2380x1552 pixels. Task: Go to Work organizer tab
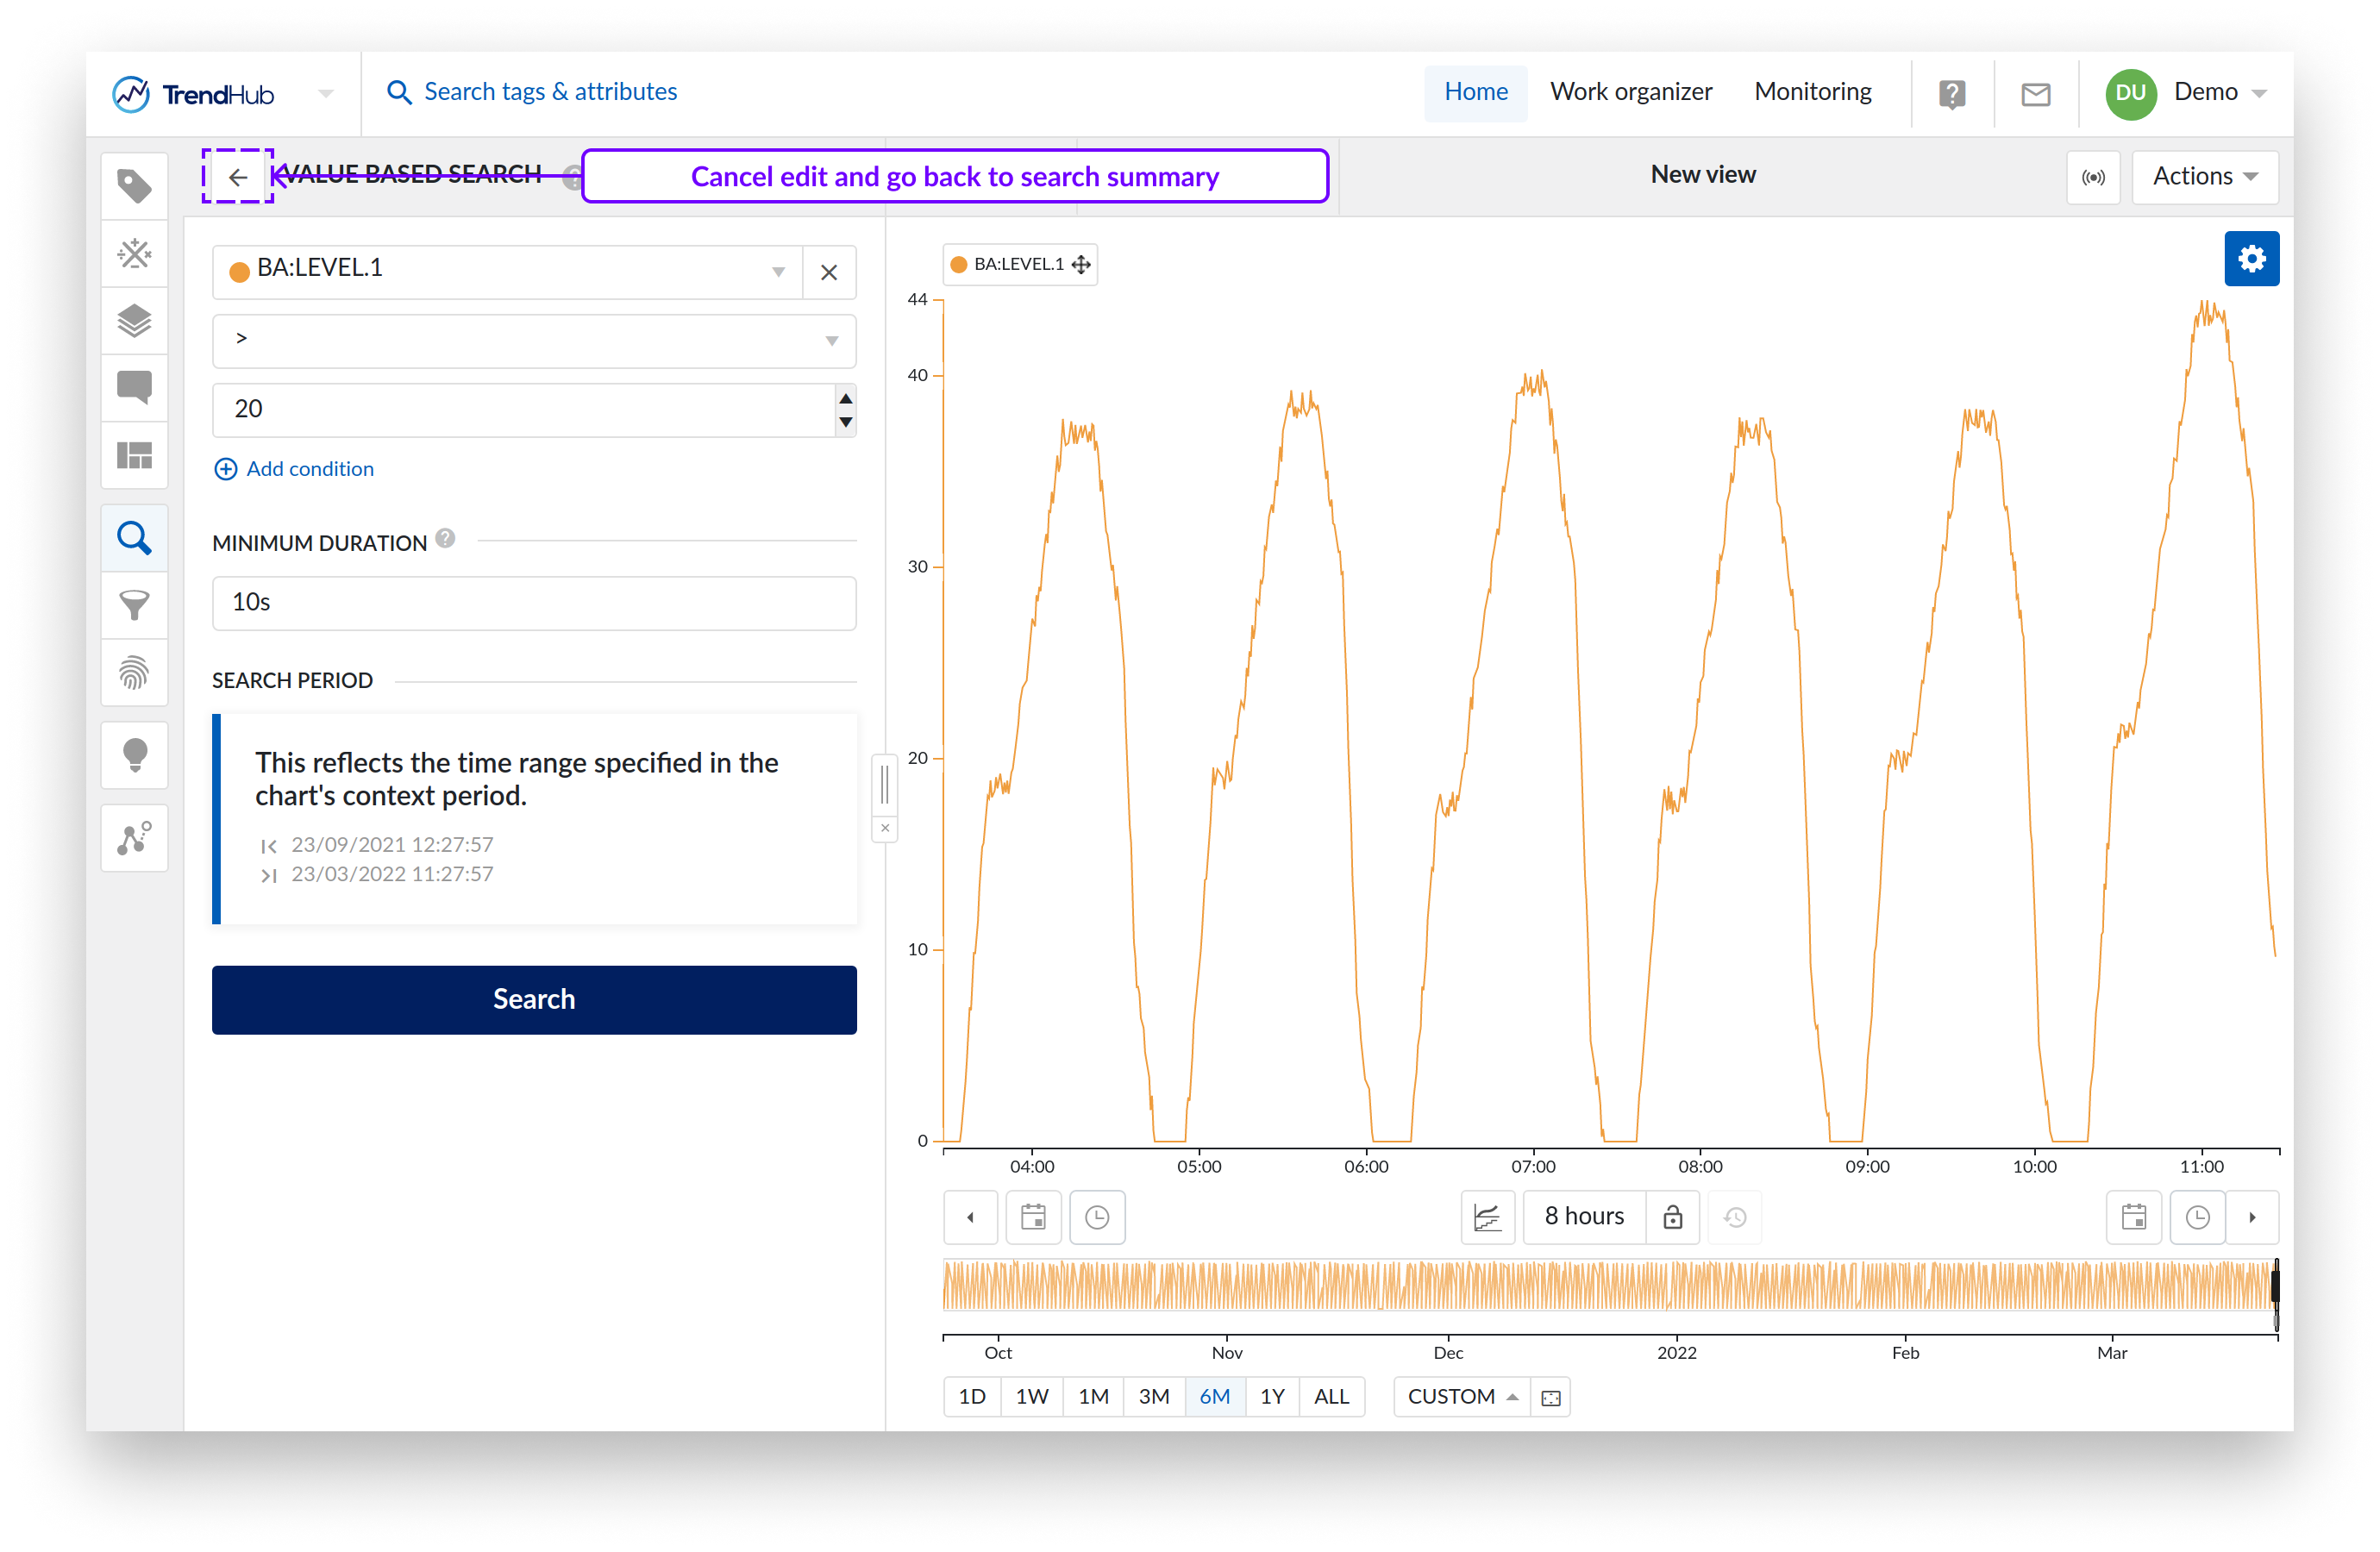1630,92
